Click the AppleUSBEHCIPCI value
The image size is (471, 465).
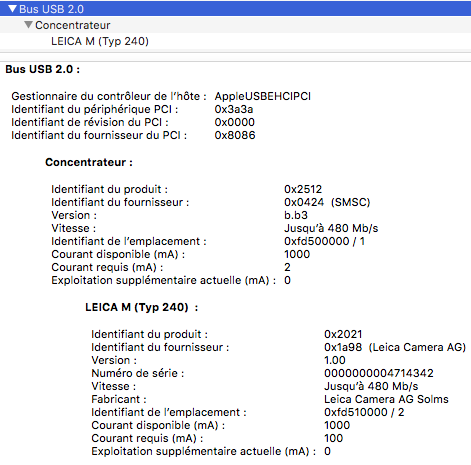pos(263,96)
